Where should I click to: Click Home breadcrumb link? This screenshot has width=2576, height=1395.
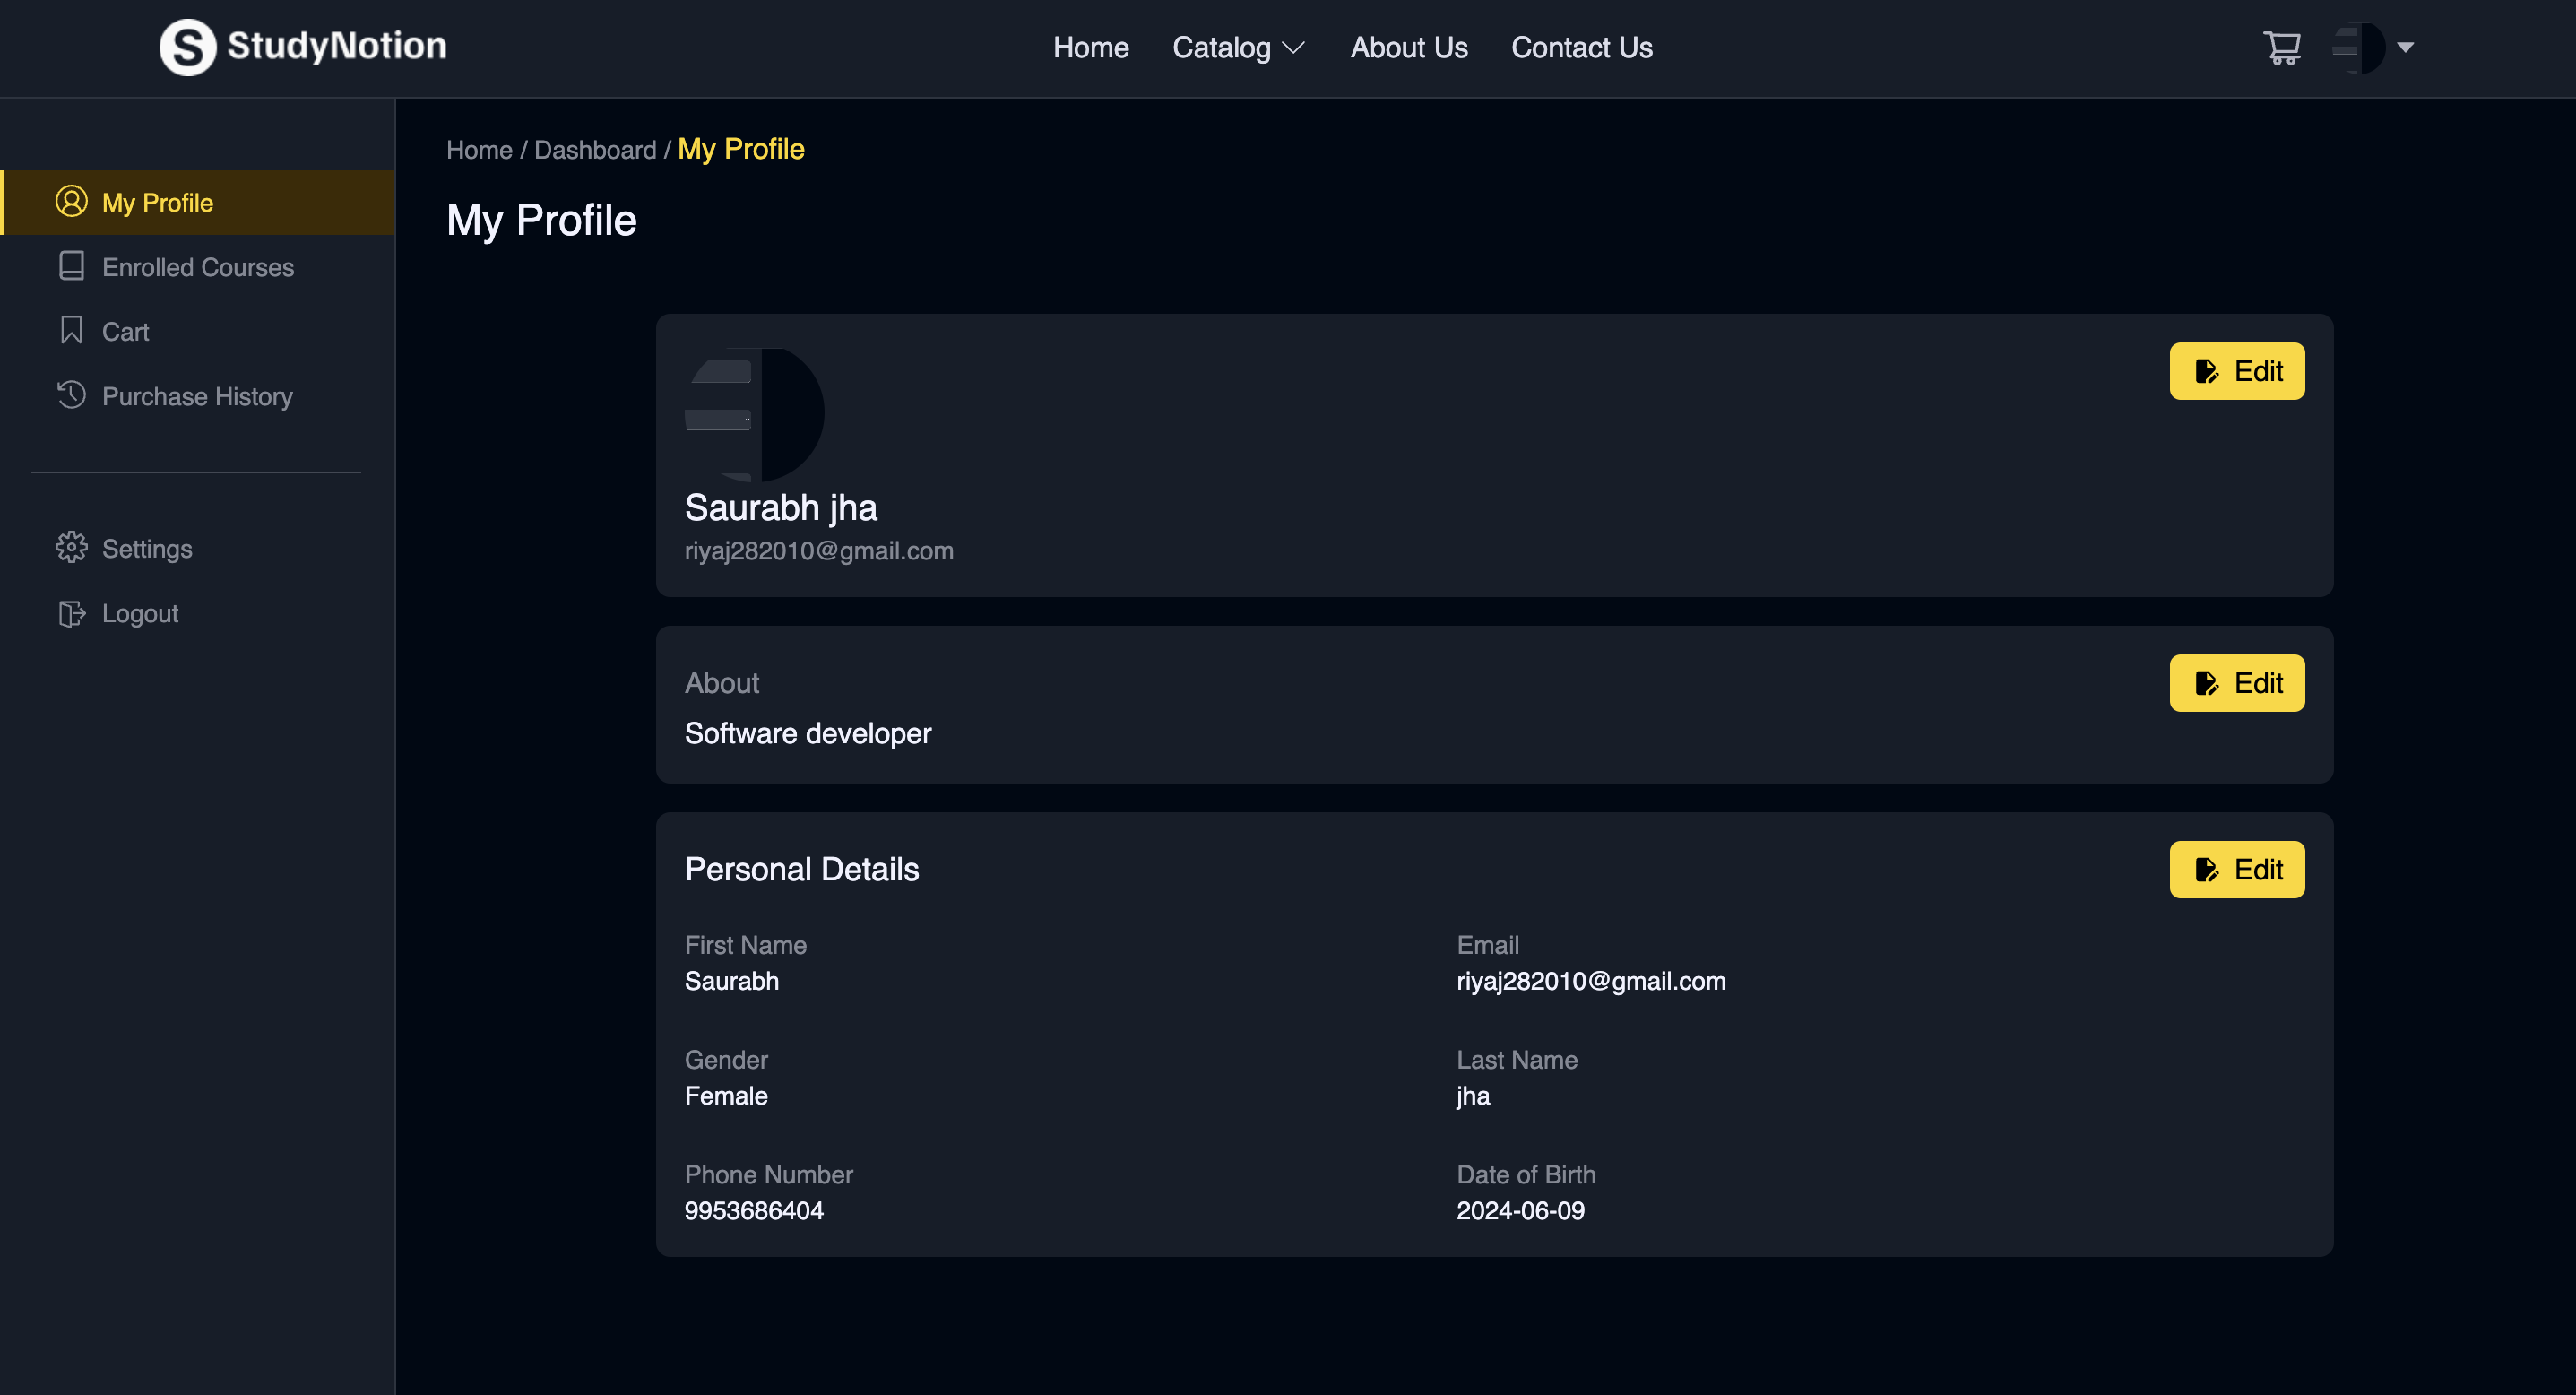(478, 150)
